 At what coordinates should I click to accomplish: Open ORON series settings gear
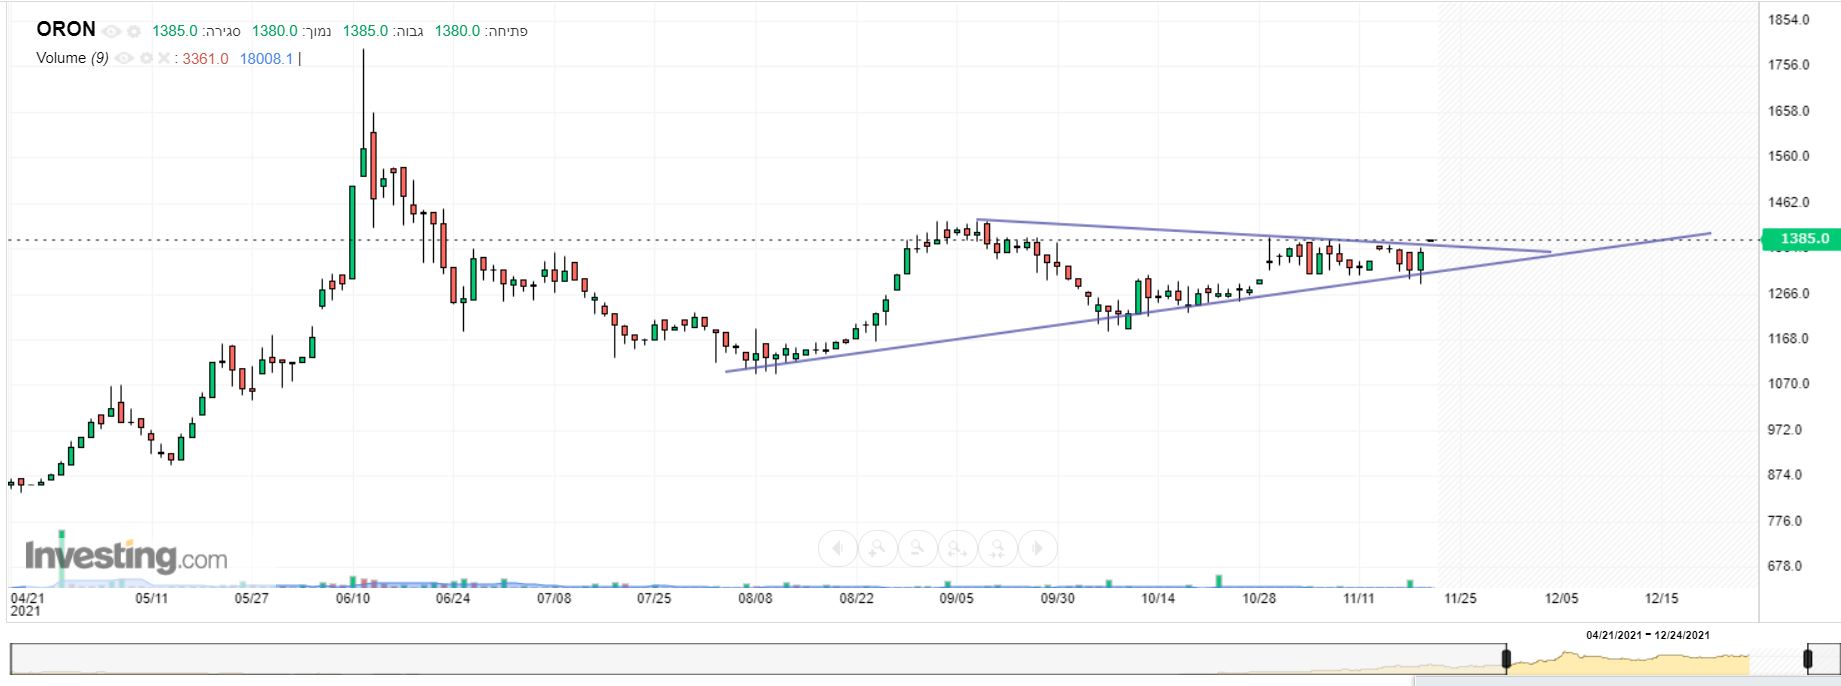tap(133, 31)
